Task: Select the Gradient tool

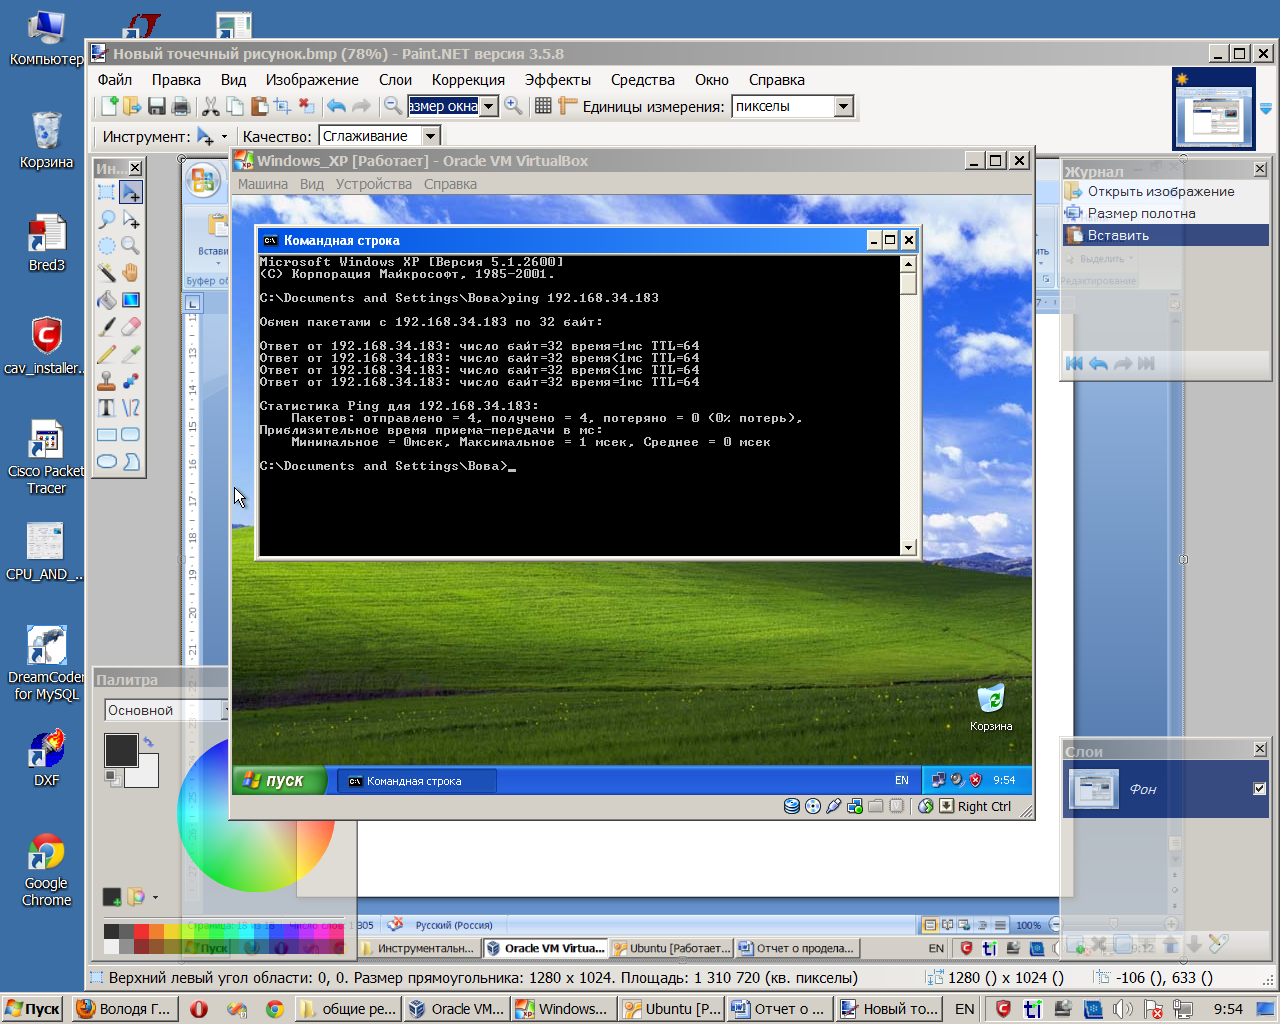Action: [131, 300]
